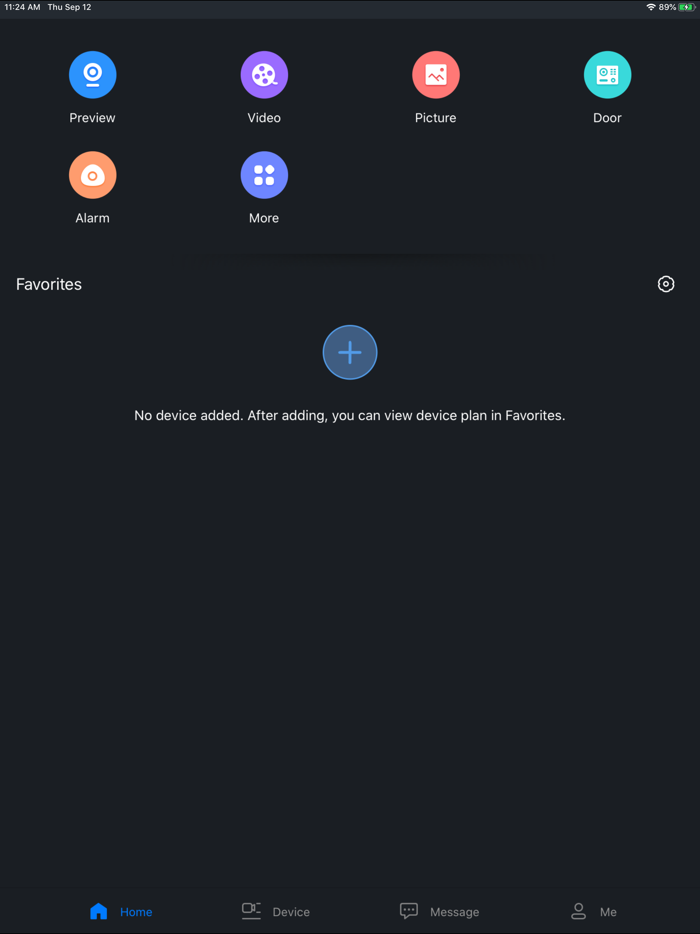
Task: Open the Video film reel icon
Action: 264,75
